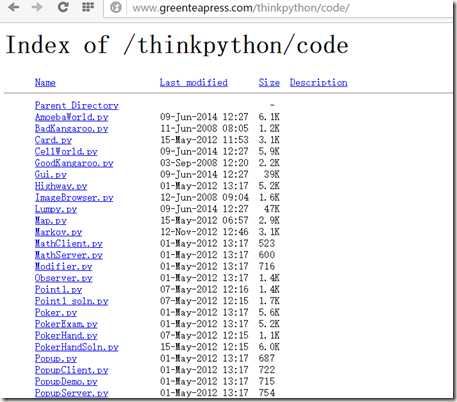This screenshot has width=457, height=402.
Task: Open PokerHandSoln.py file
Action: coord(77,347)
